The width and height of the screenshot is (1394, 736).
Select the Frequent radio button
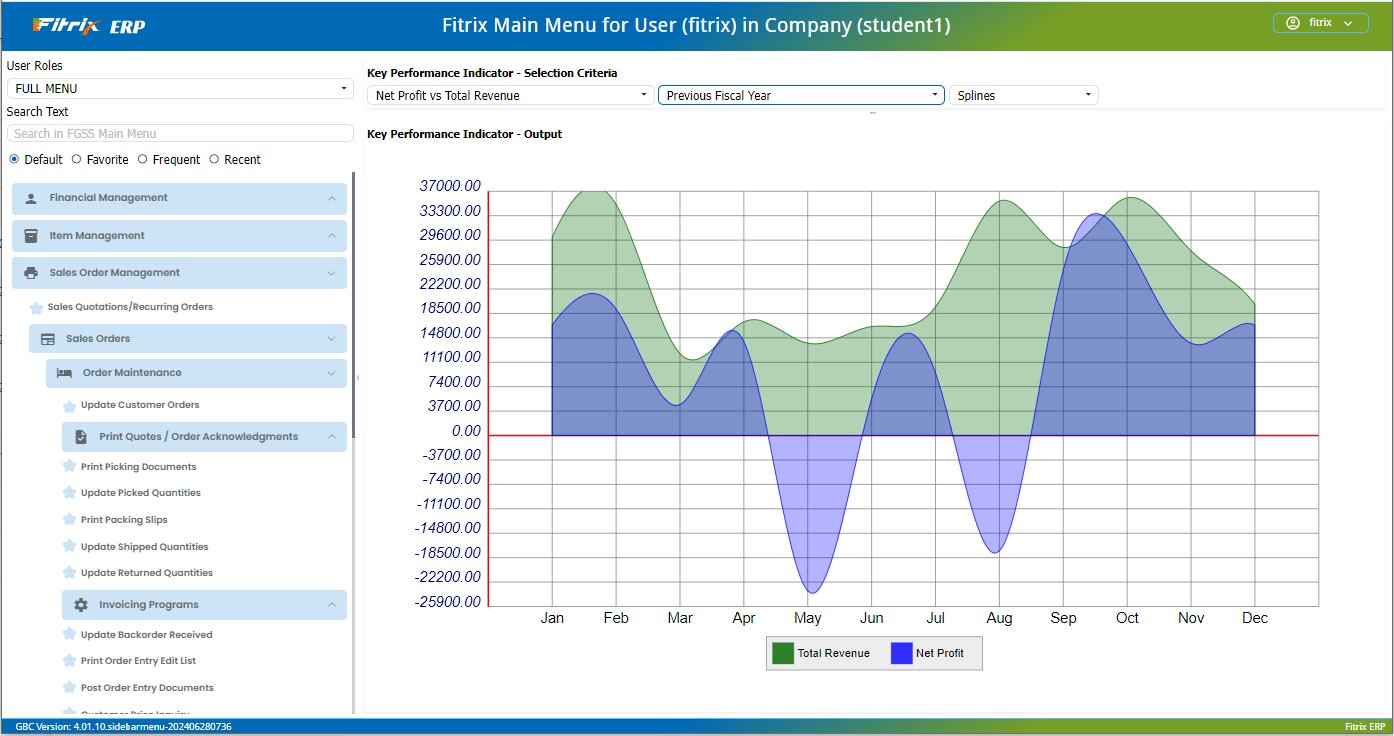tap(143, 159)
